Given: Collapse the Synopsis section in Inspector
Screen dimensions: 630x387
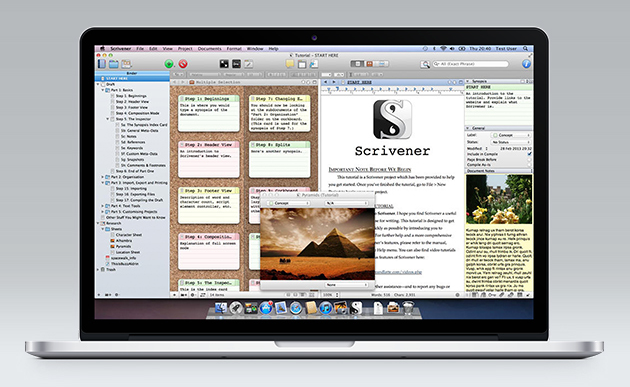Looking at the screenshot, I should (468, 81).
